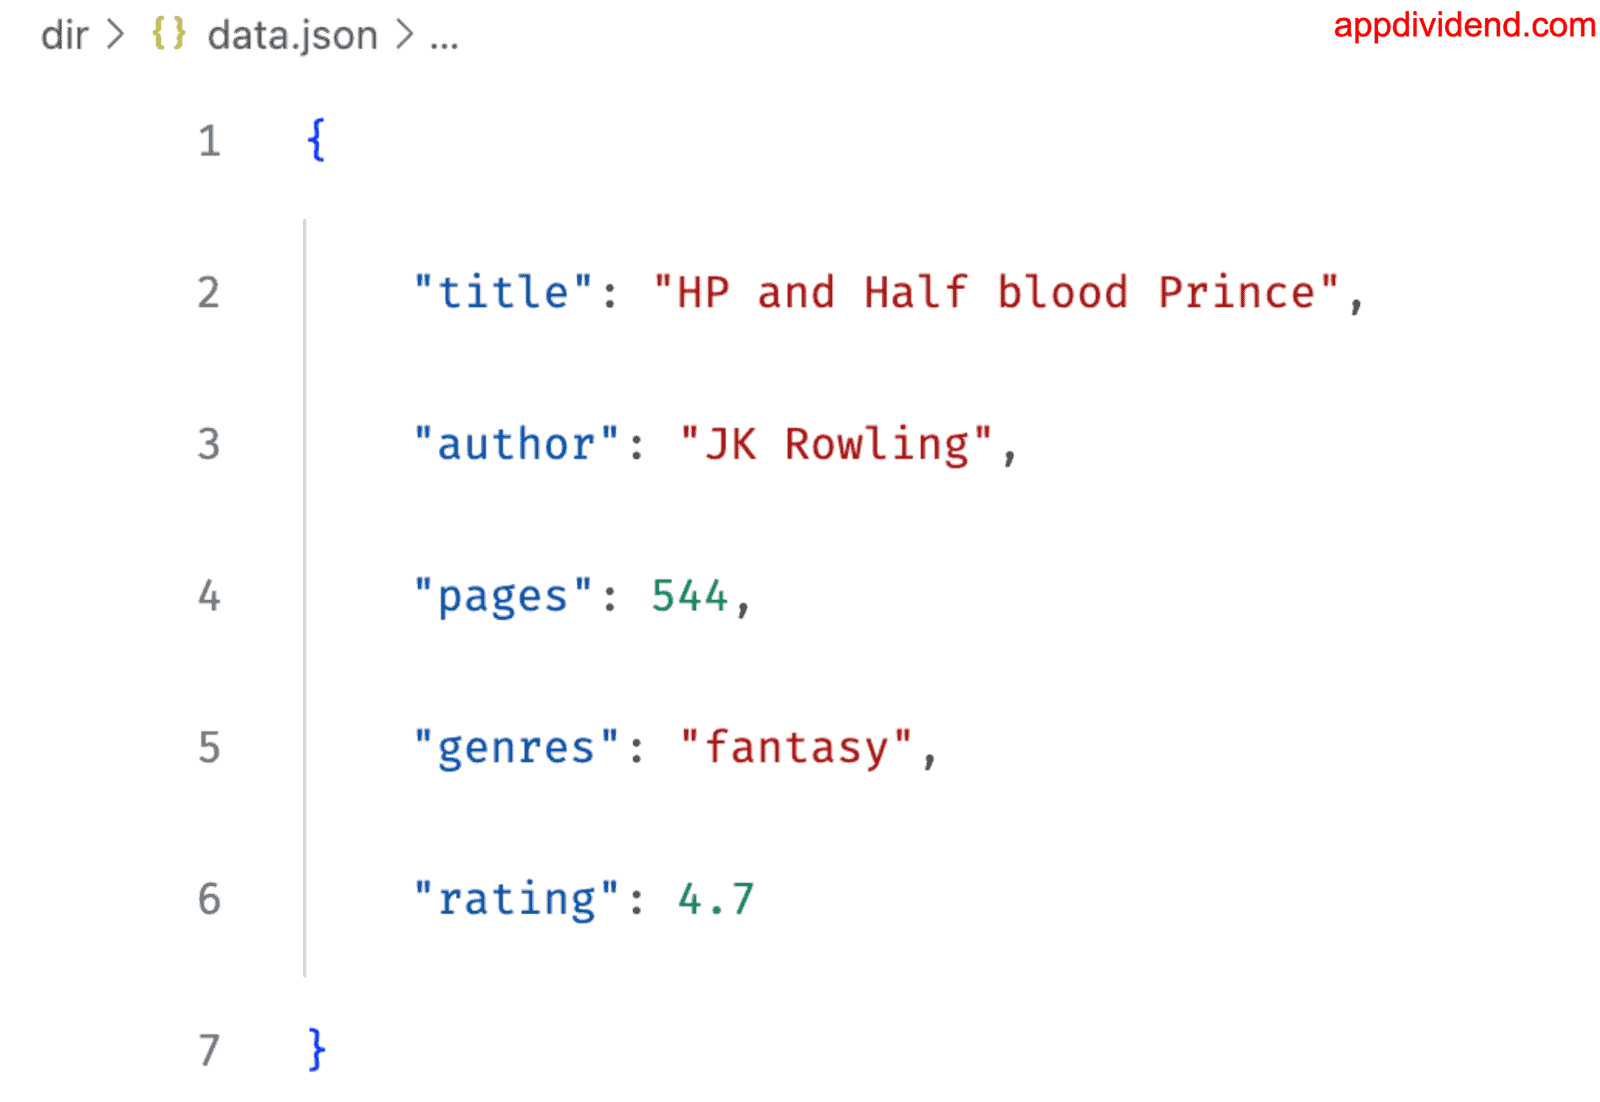Place cursor on the opening brace

(x=316, y=139)
